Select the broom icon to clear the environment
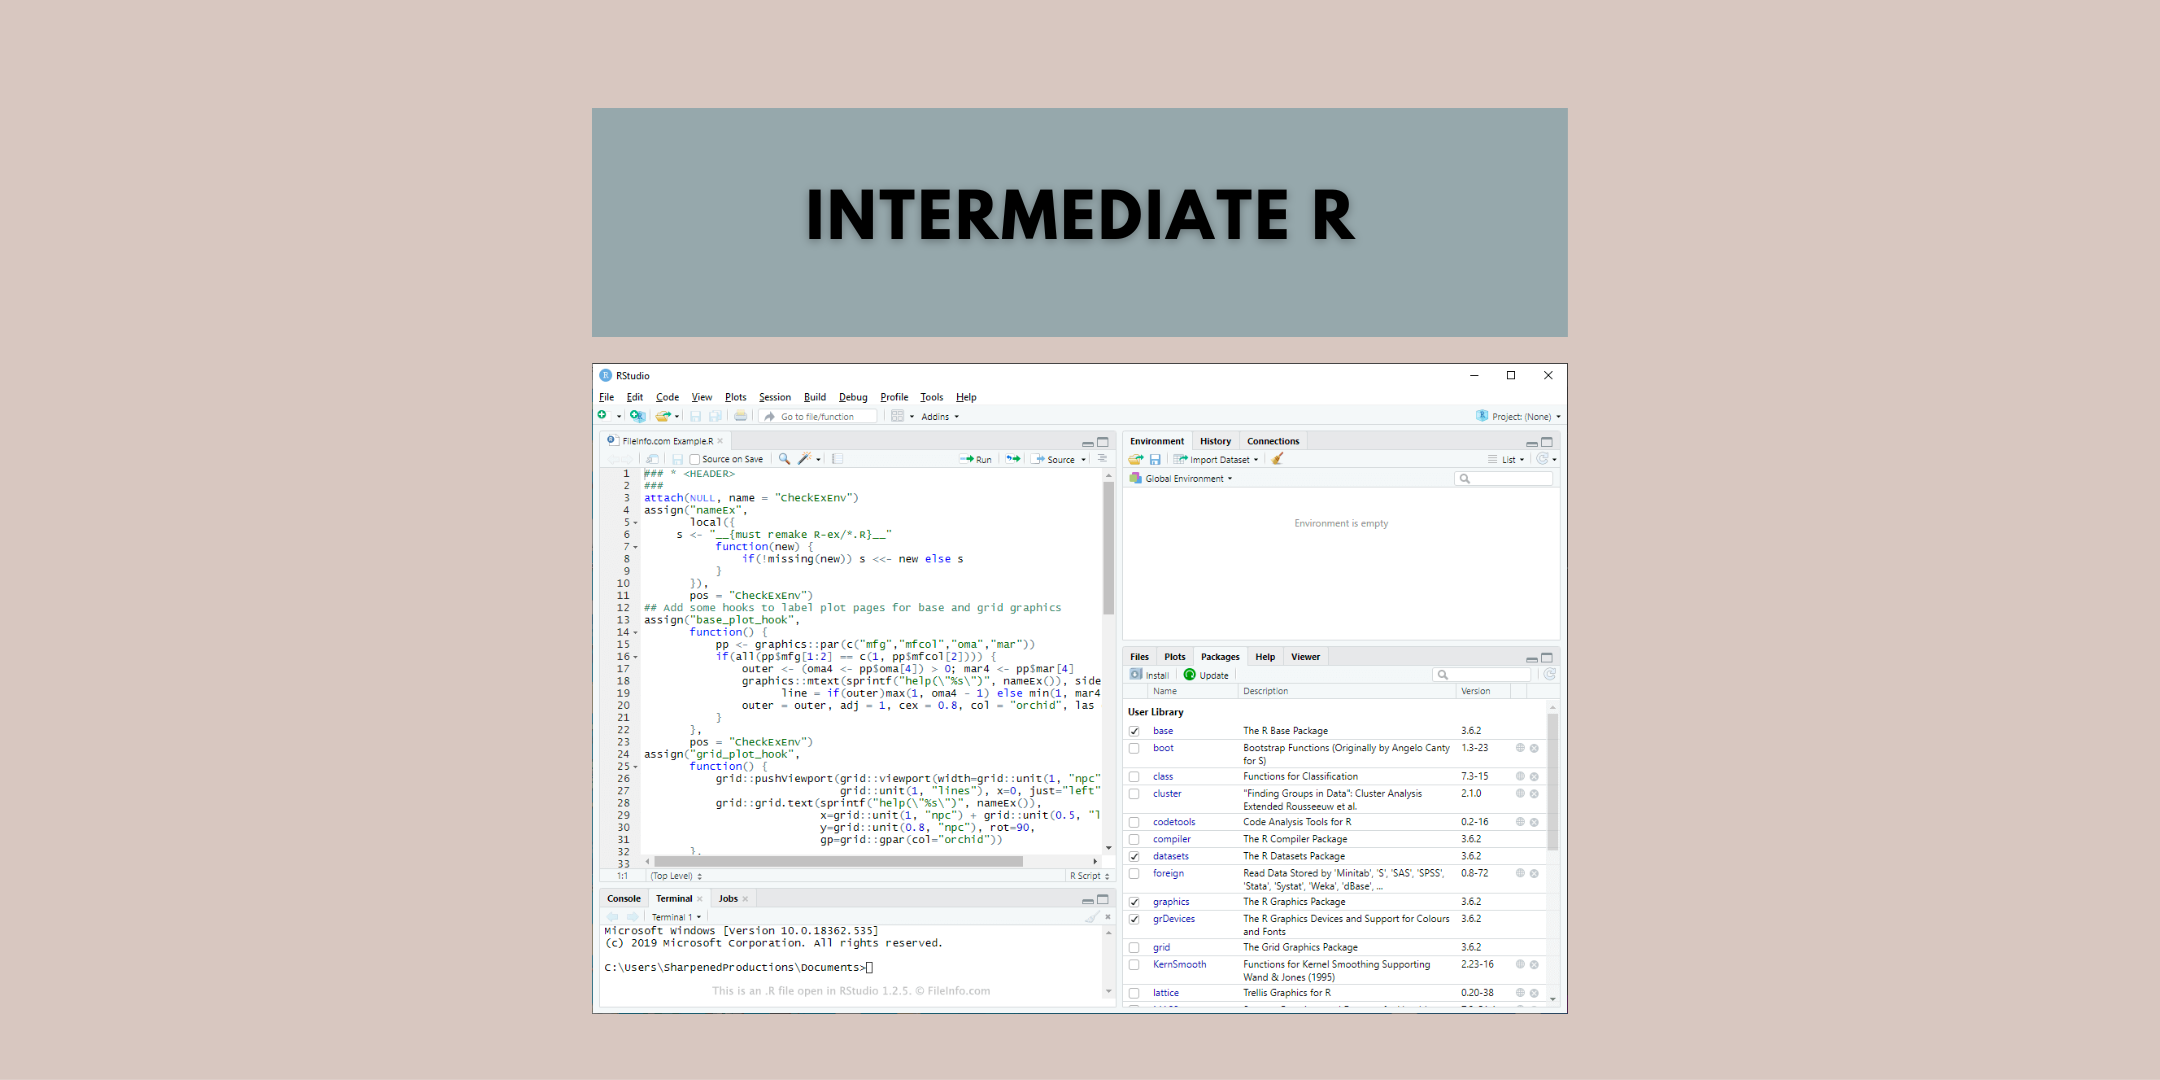The image size is (2160, 1080). tap(1277, 459)
